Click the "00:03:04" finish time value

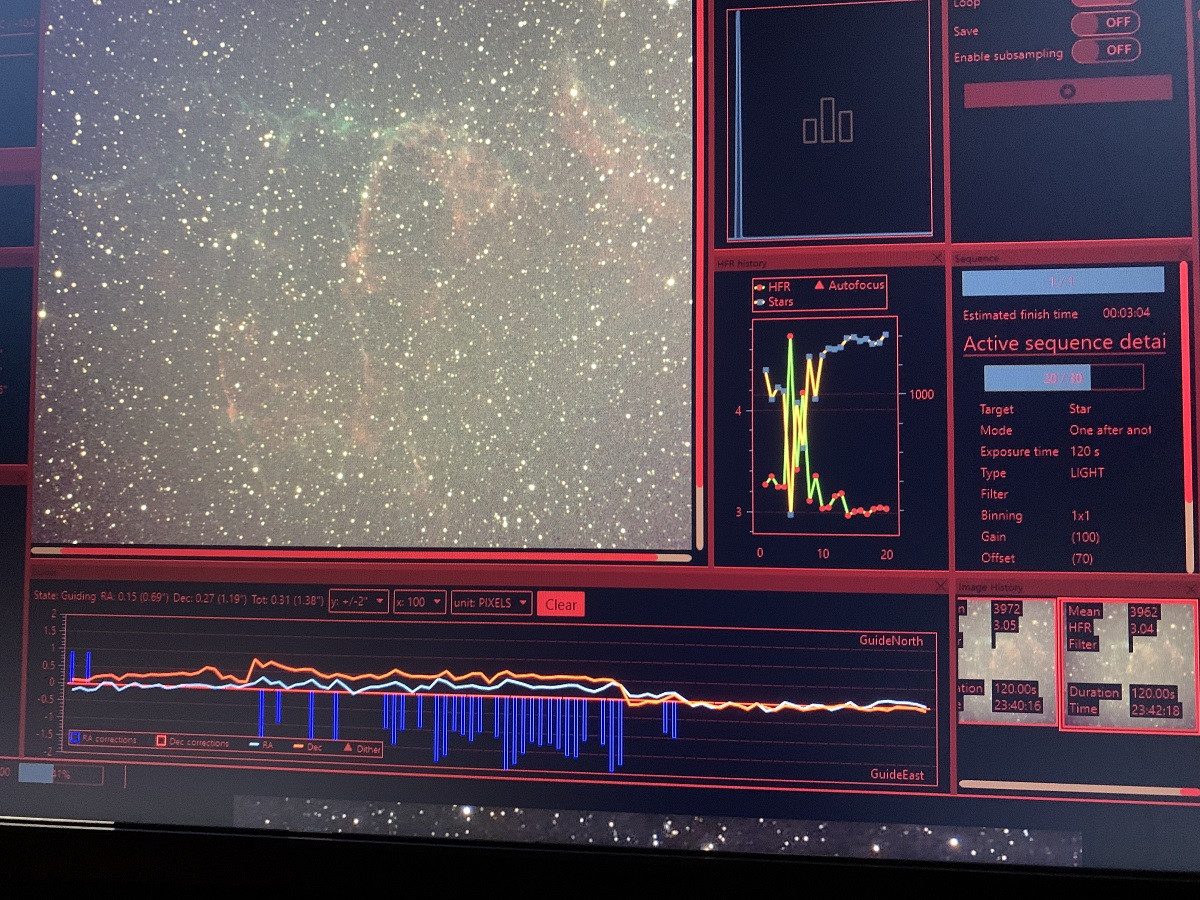click(x=1125, y=312)
